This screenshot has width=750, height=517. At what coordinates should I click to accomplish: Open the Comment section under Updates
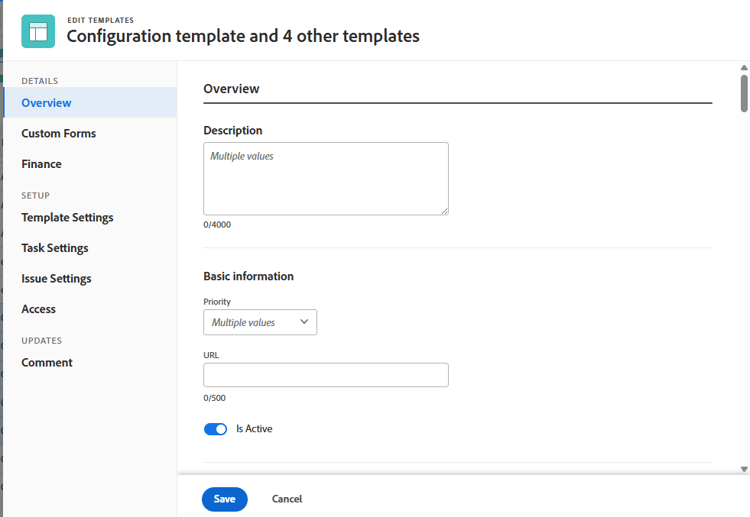(x=47, y=362)
